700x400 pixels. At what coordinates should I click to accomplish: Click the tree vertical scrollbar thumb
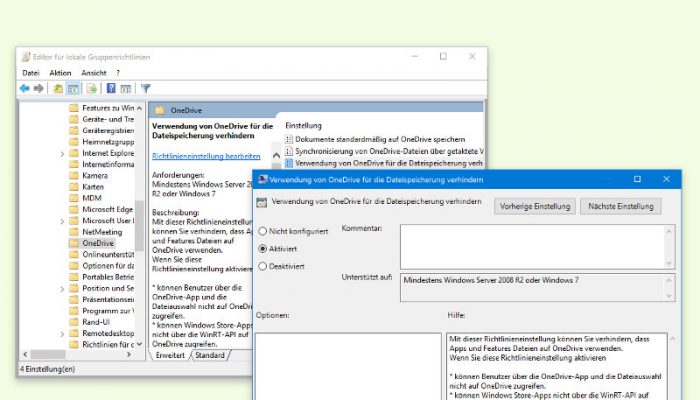[139, 225]
